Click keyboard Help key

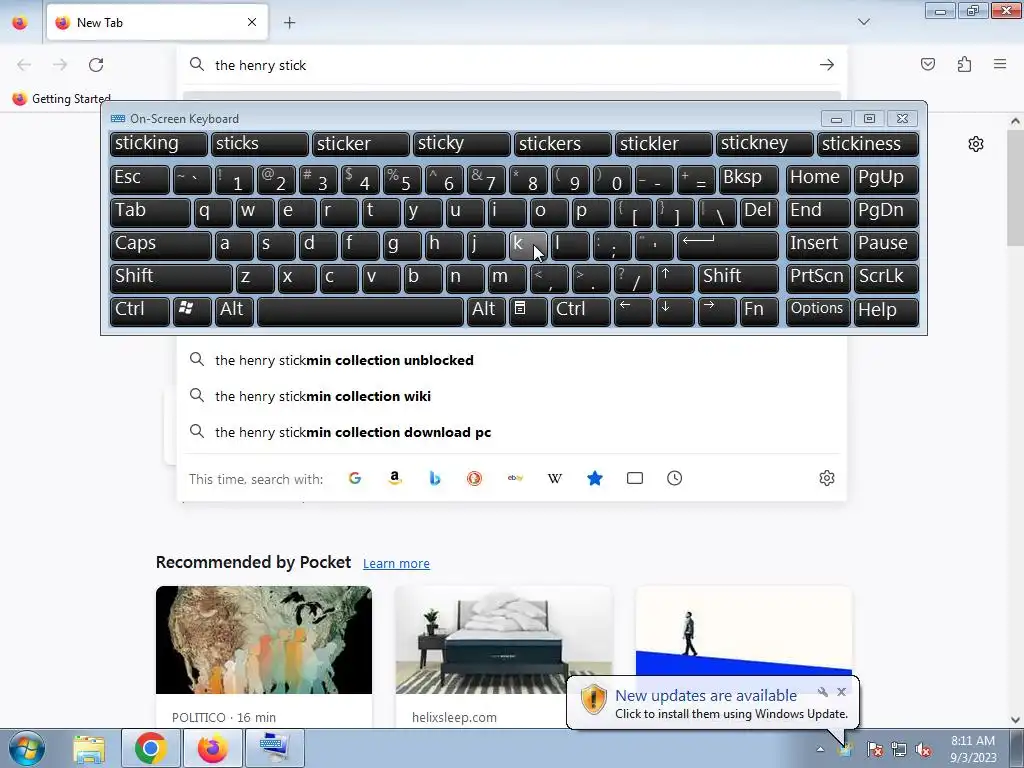pos(886,312)
